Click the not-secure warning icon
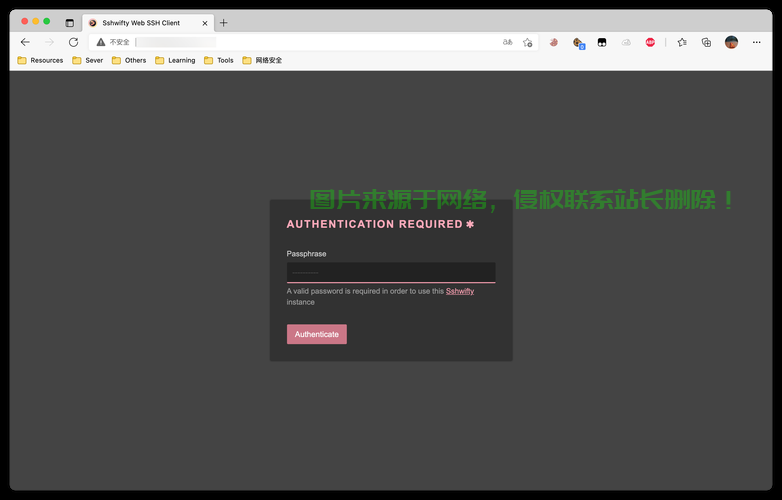782x500 pixels. coord(101,42)
